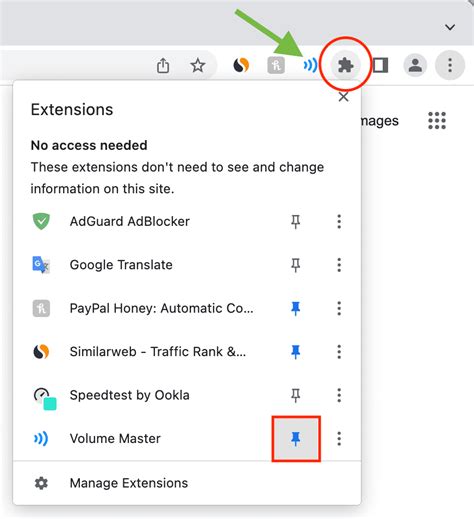Open Chrome's three-dot main menu

tap(450, 65)
